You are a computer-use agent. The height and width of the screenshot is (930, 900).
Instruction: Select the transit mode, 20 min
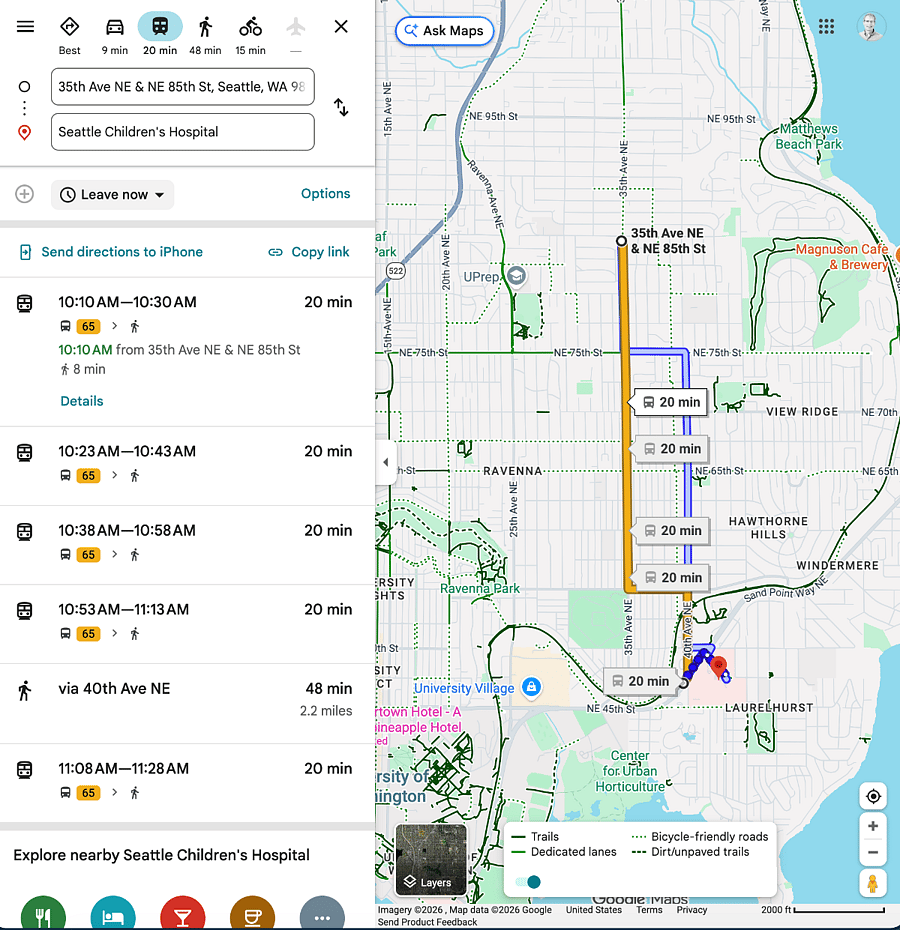160,36
